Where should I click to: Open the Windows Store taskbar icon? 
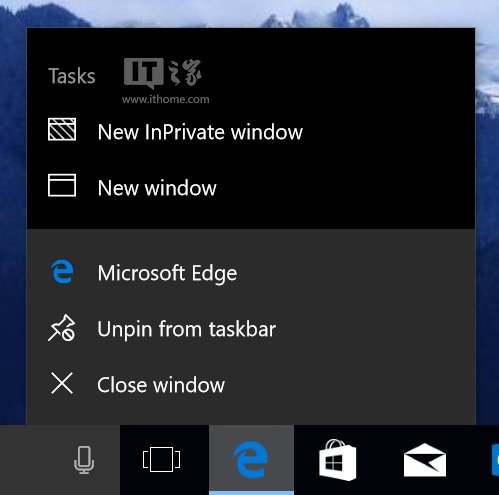337,460
